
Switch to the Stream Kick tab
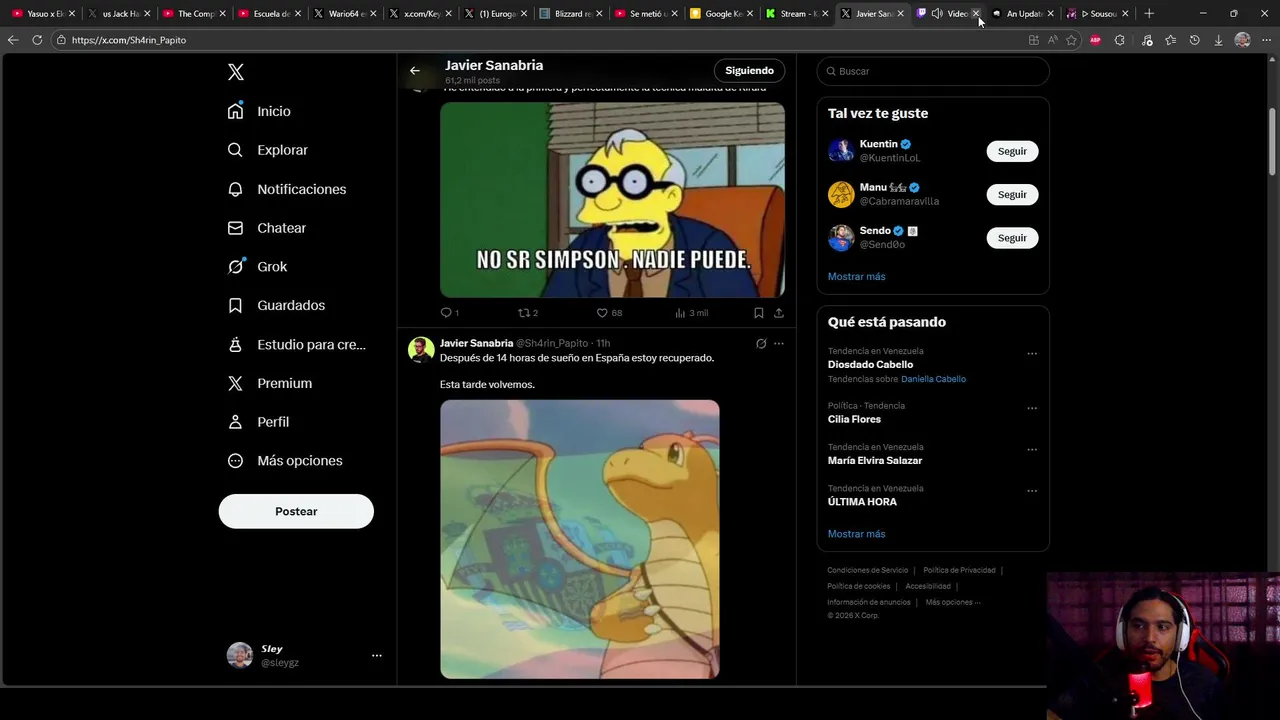tap(797, 14)
